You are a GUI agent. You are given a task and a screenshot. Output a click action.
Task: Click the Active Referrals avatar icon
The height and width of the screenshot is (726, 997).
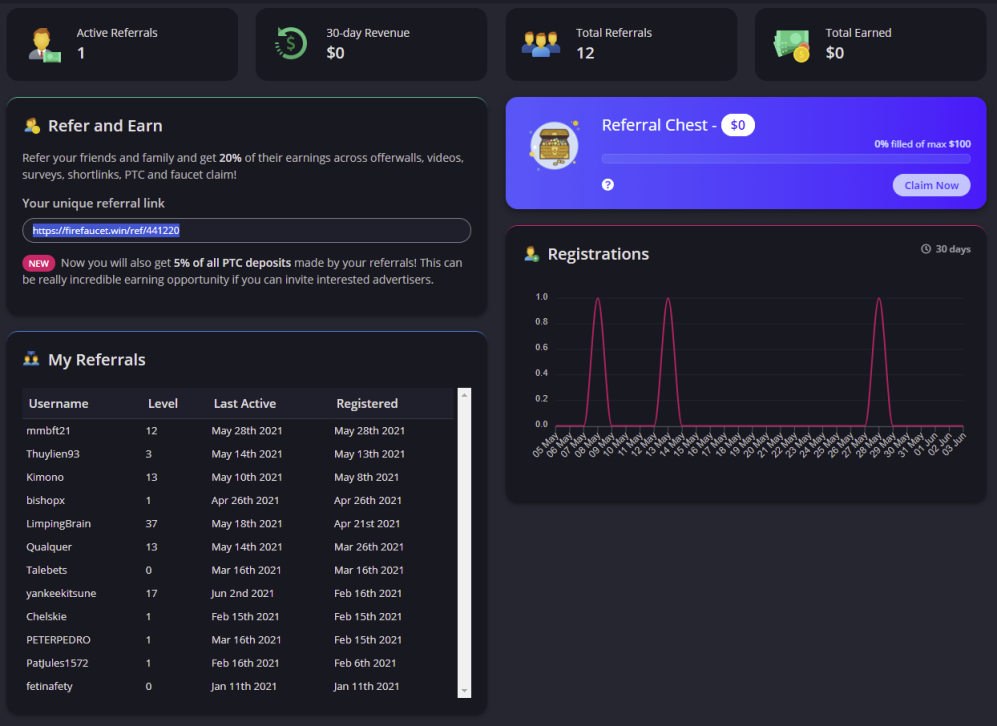[44, 43]
